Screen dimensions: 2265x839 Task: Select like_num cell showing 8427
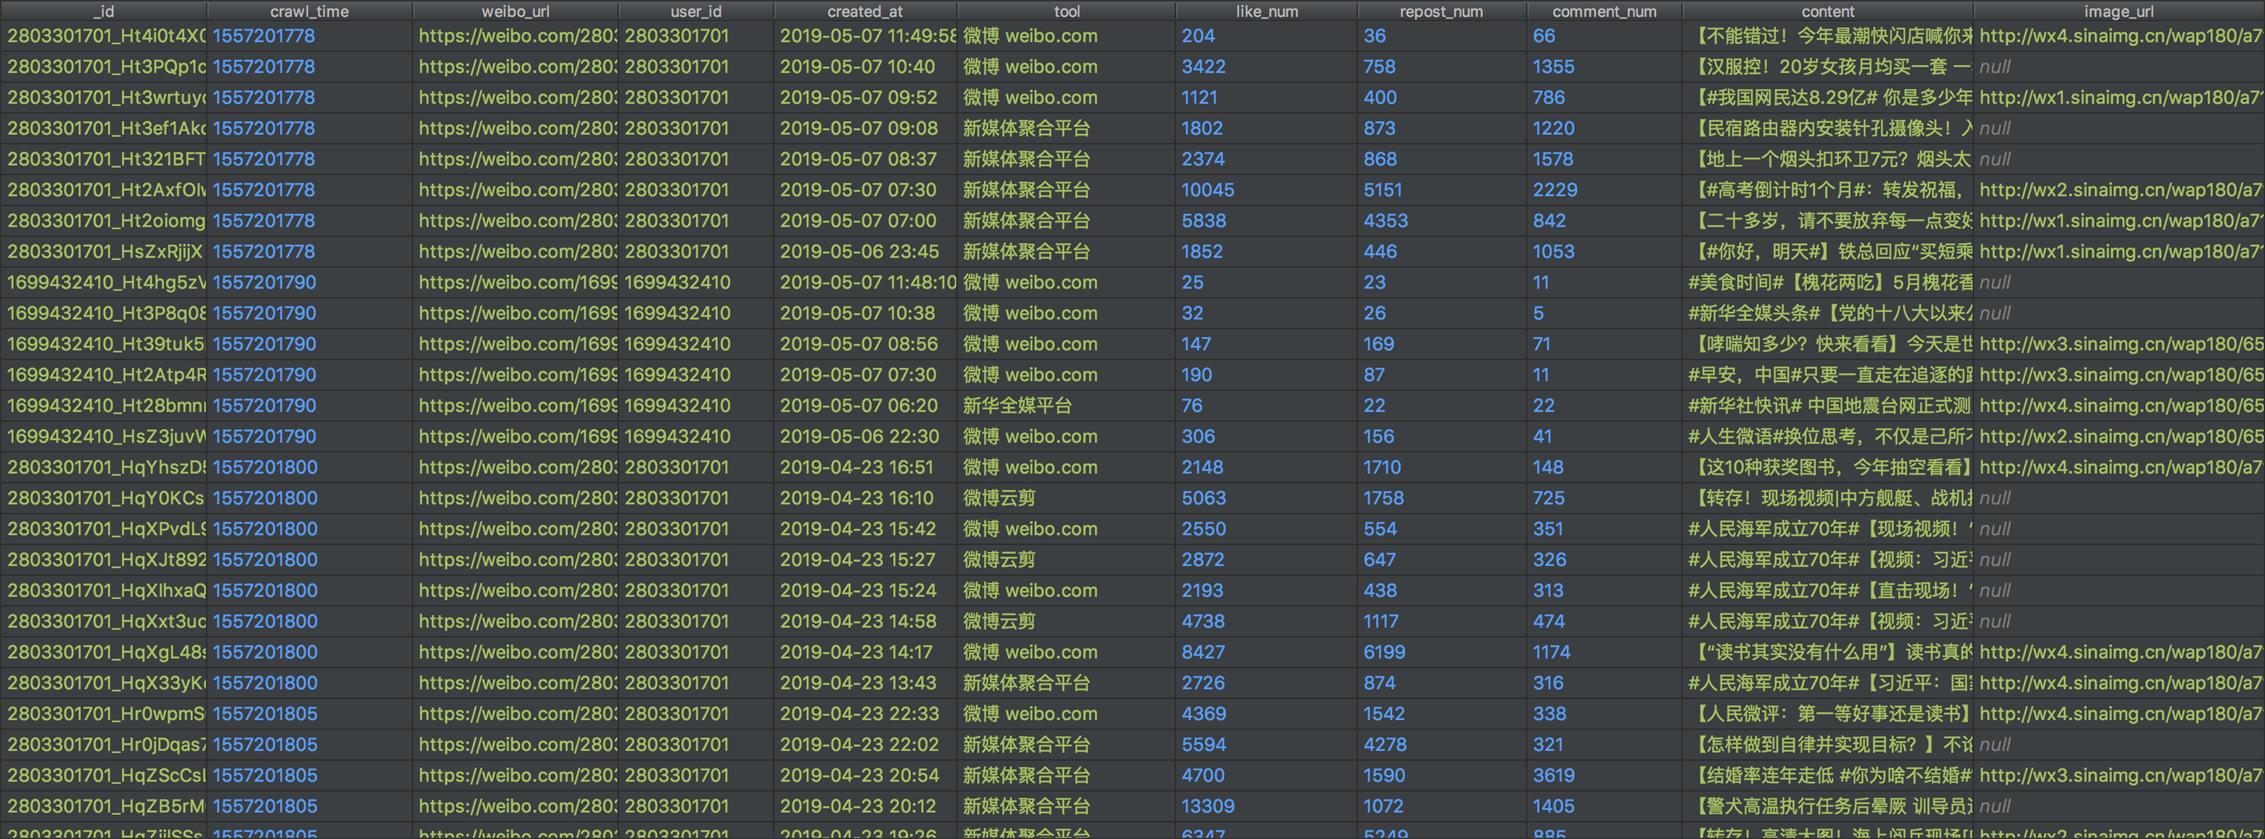click(1266, 652)
